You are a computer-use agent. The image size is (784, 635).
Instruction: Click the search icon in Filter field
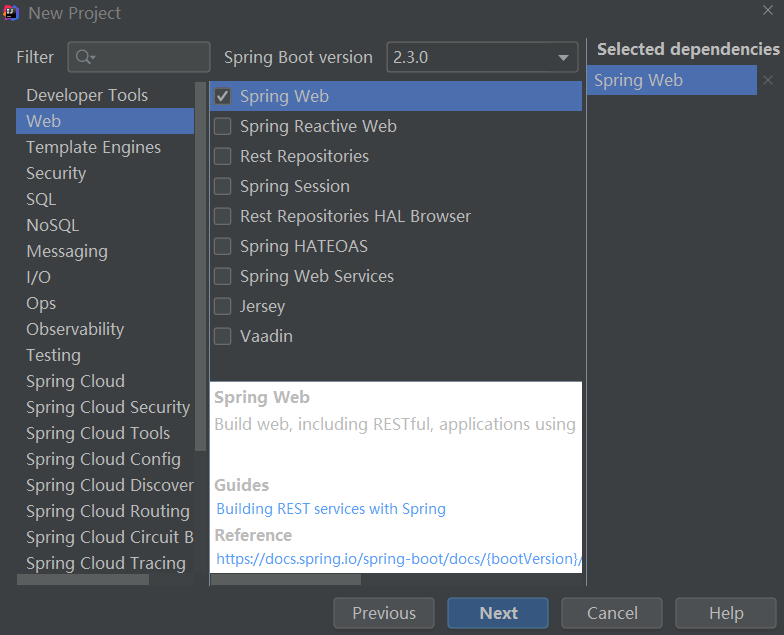tap(85, 58)
